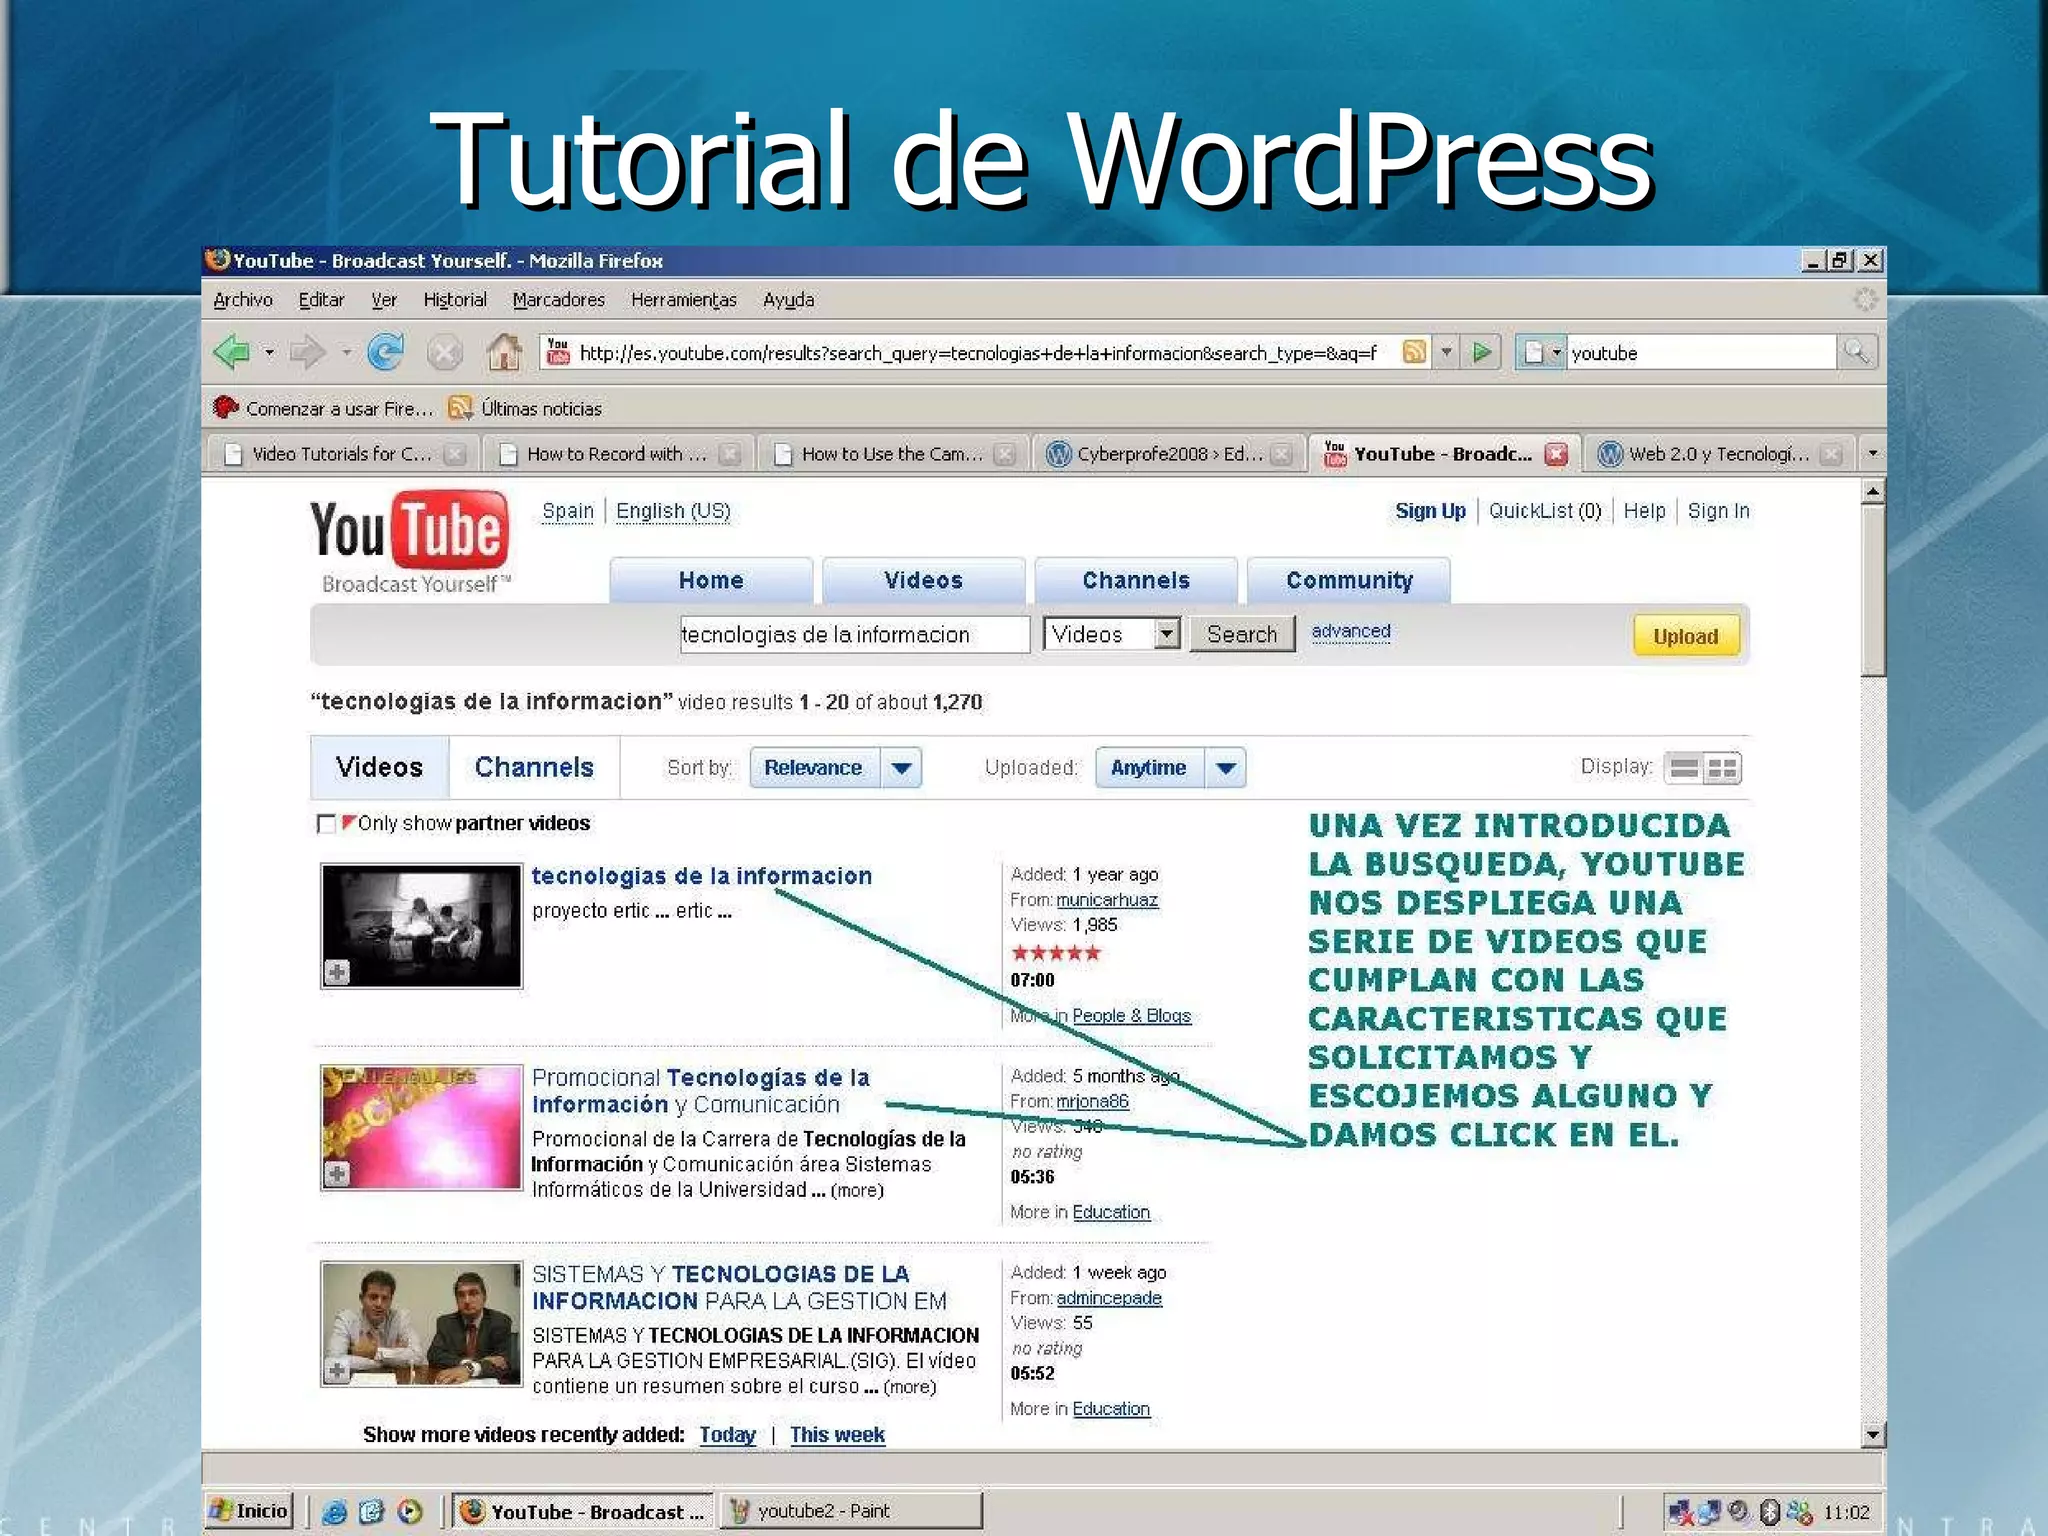
Task: Close the YouTube - Broadc... tab
Action: (x=1556, y=454)
